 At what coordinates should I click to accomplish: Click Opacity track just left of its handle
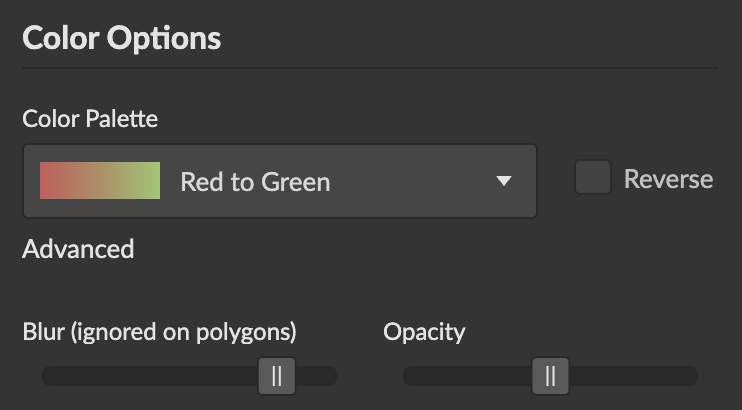click(x=510, y=376)
